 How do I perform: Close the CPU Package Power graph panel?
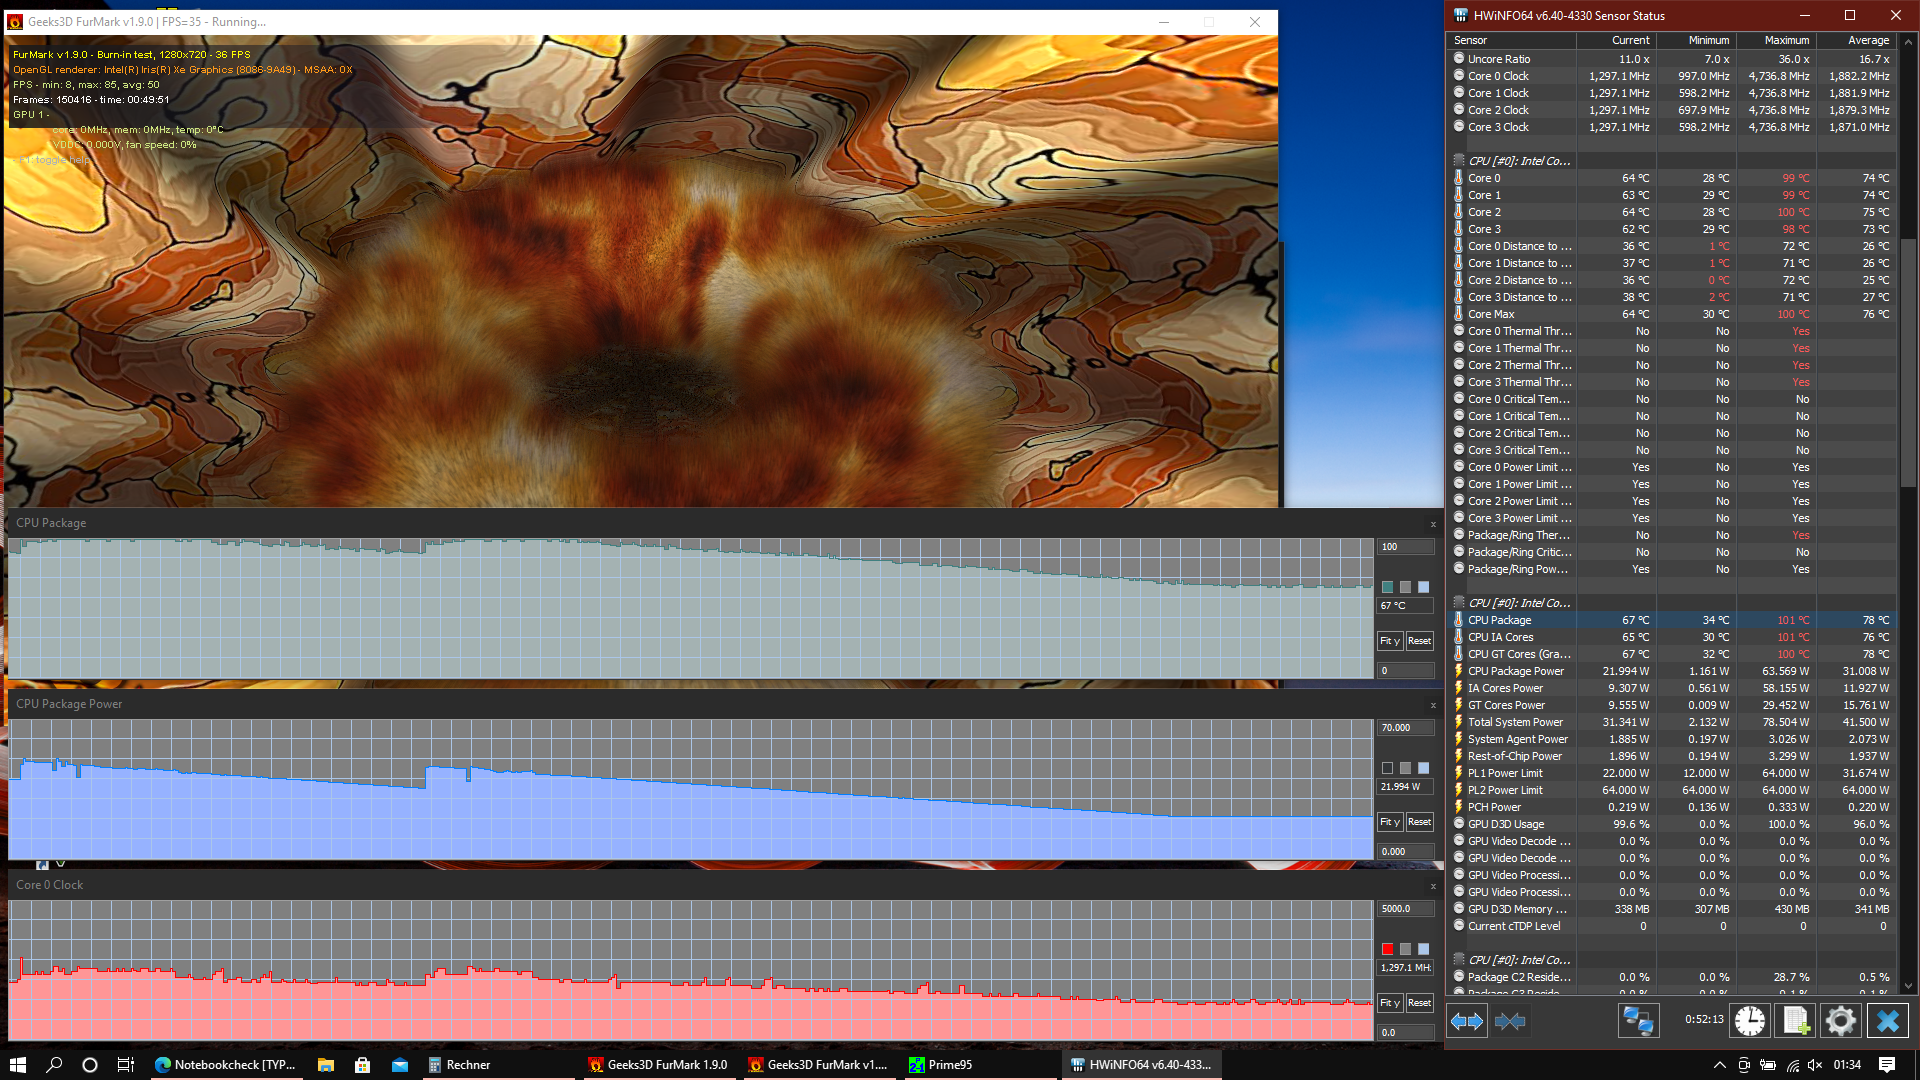[1433, 705]
